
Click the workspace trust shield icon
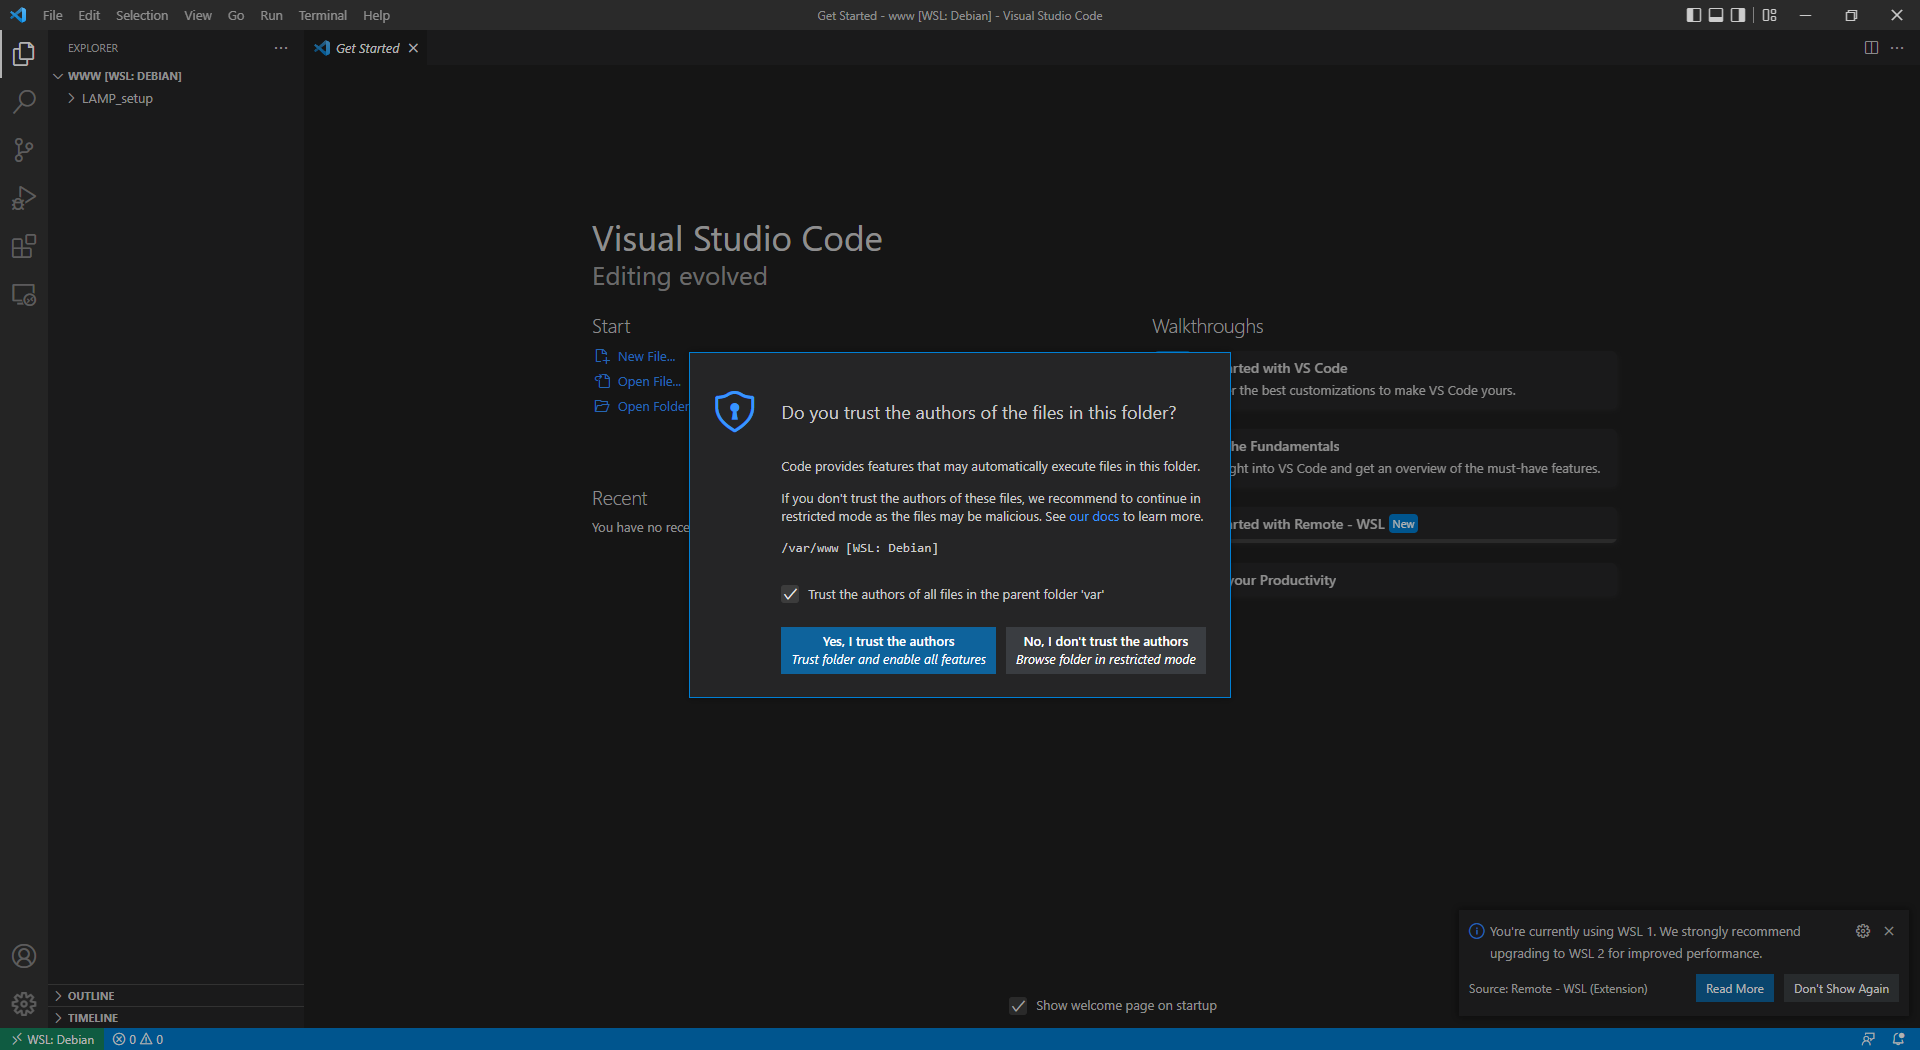point(734,411)
